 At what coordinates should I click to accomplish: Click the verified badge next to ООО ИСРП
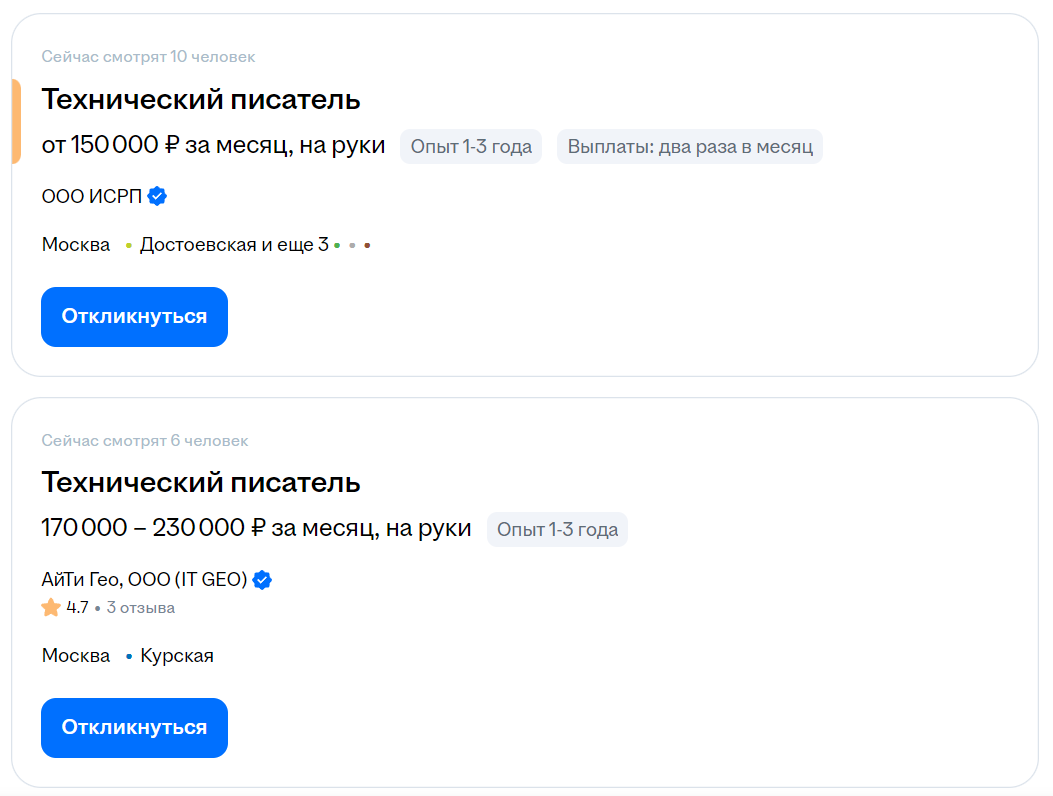point(156,196)
